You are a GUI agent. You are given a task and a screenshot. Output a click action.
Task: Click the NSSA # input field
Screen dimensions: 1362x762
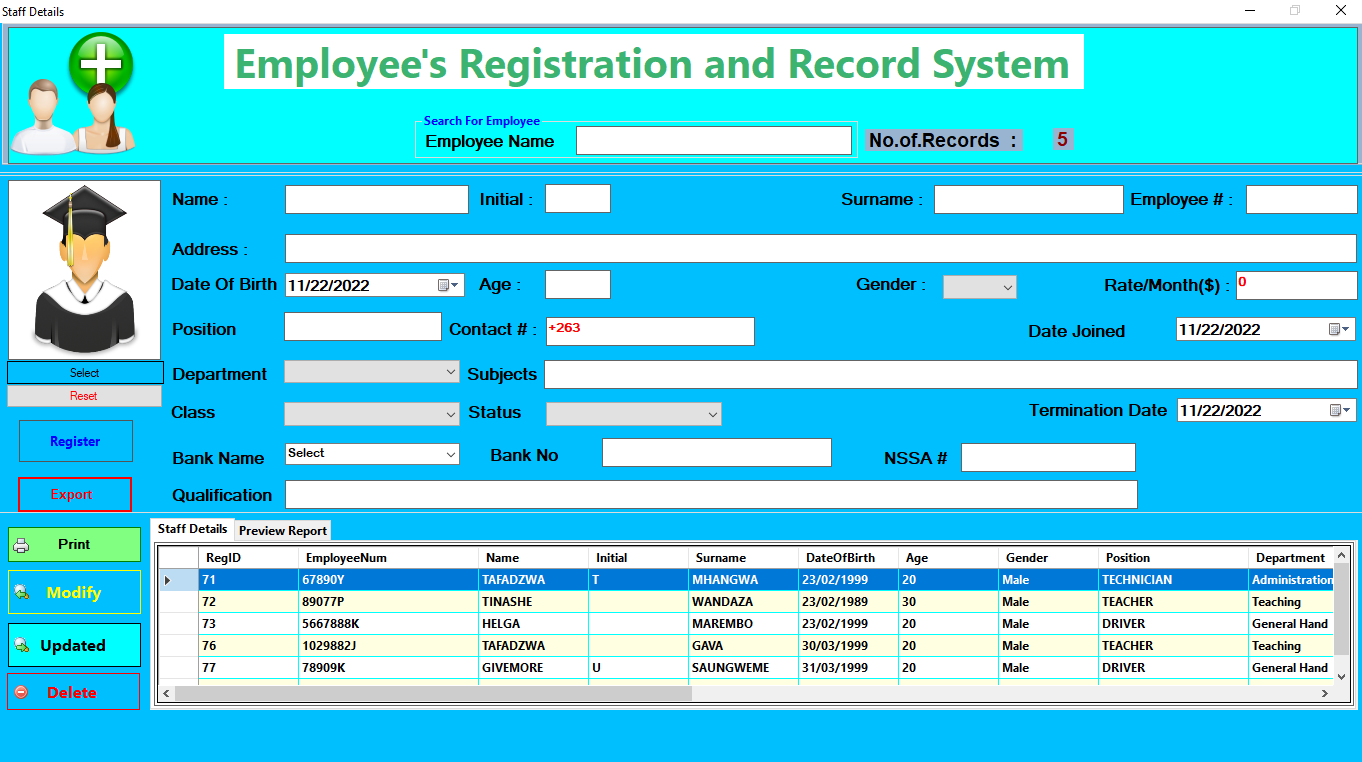point(1048,458)
